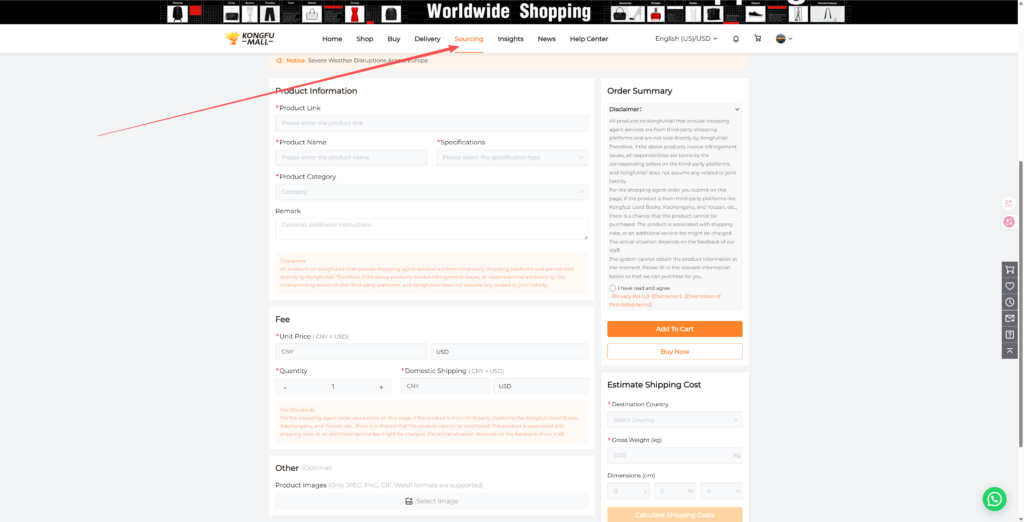Open the Privacy Policy link

(x=630, y=296)
